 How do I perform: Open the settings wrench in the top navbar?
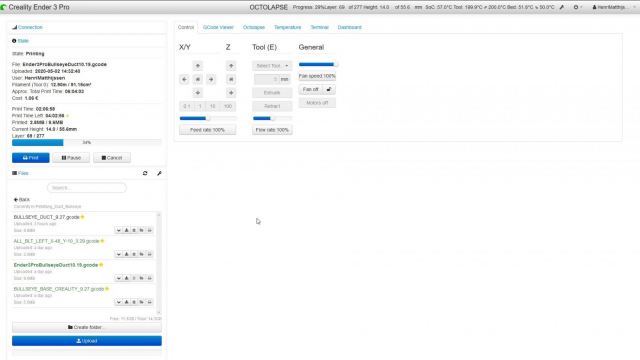coord(562,7)
